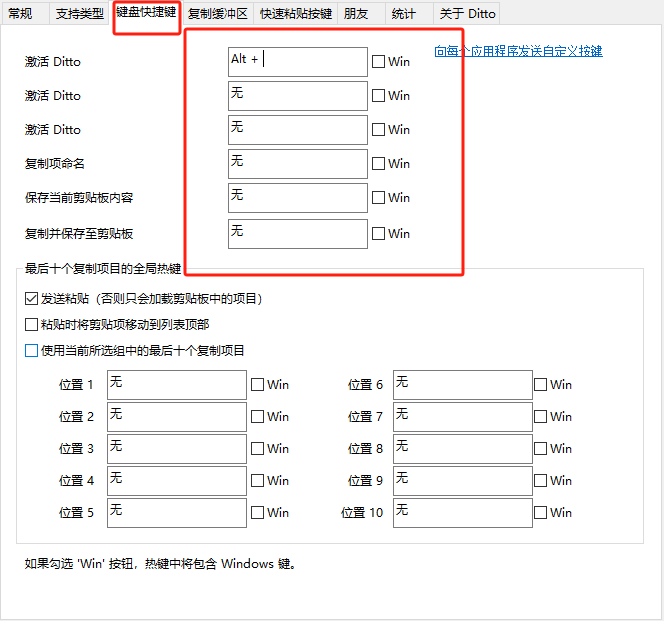Screen dimensions: 664x621
Task: Uncheck the 发送粘贴 checkbox
Action: point(31,299)
